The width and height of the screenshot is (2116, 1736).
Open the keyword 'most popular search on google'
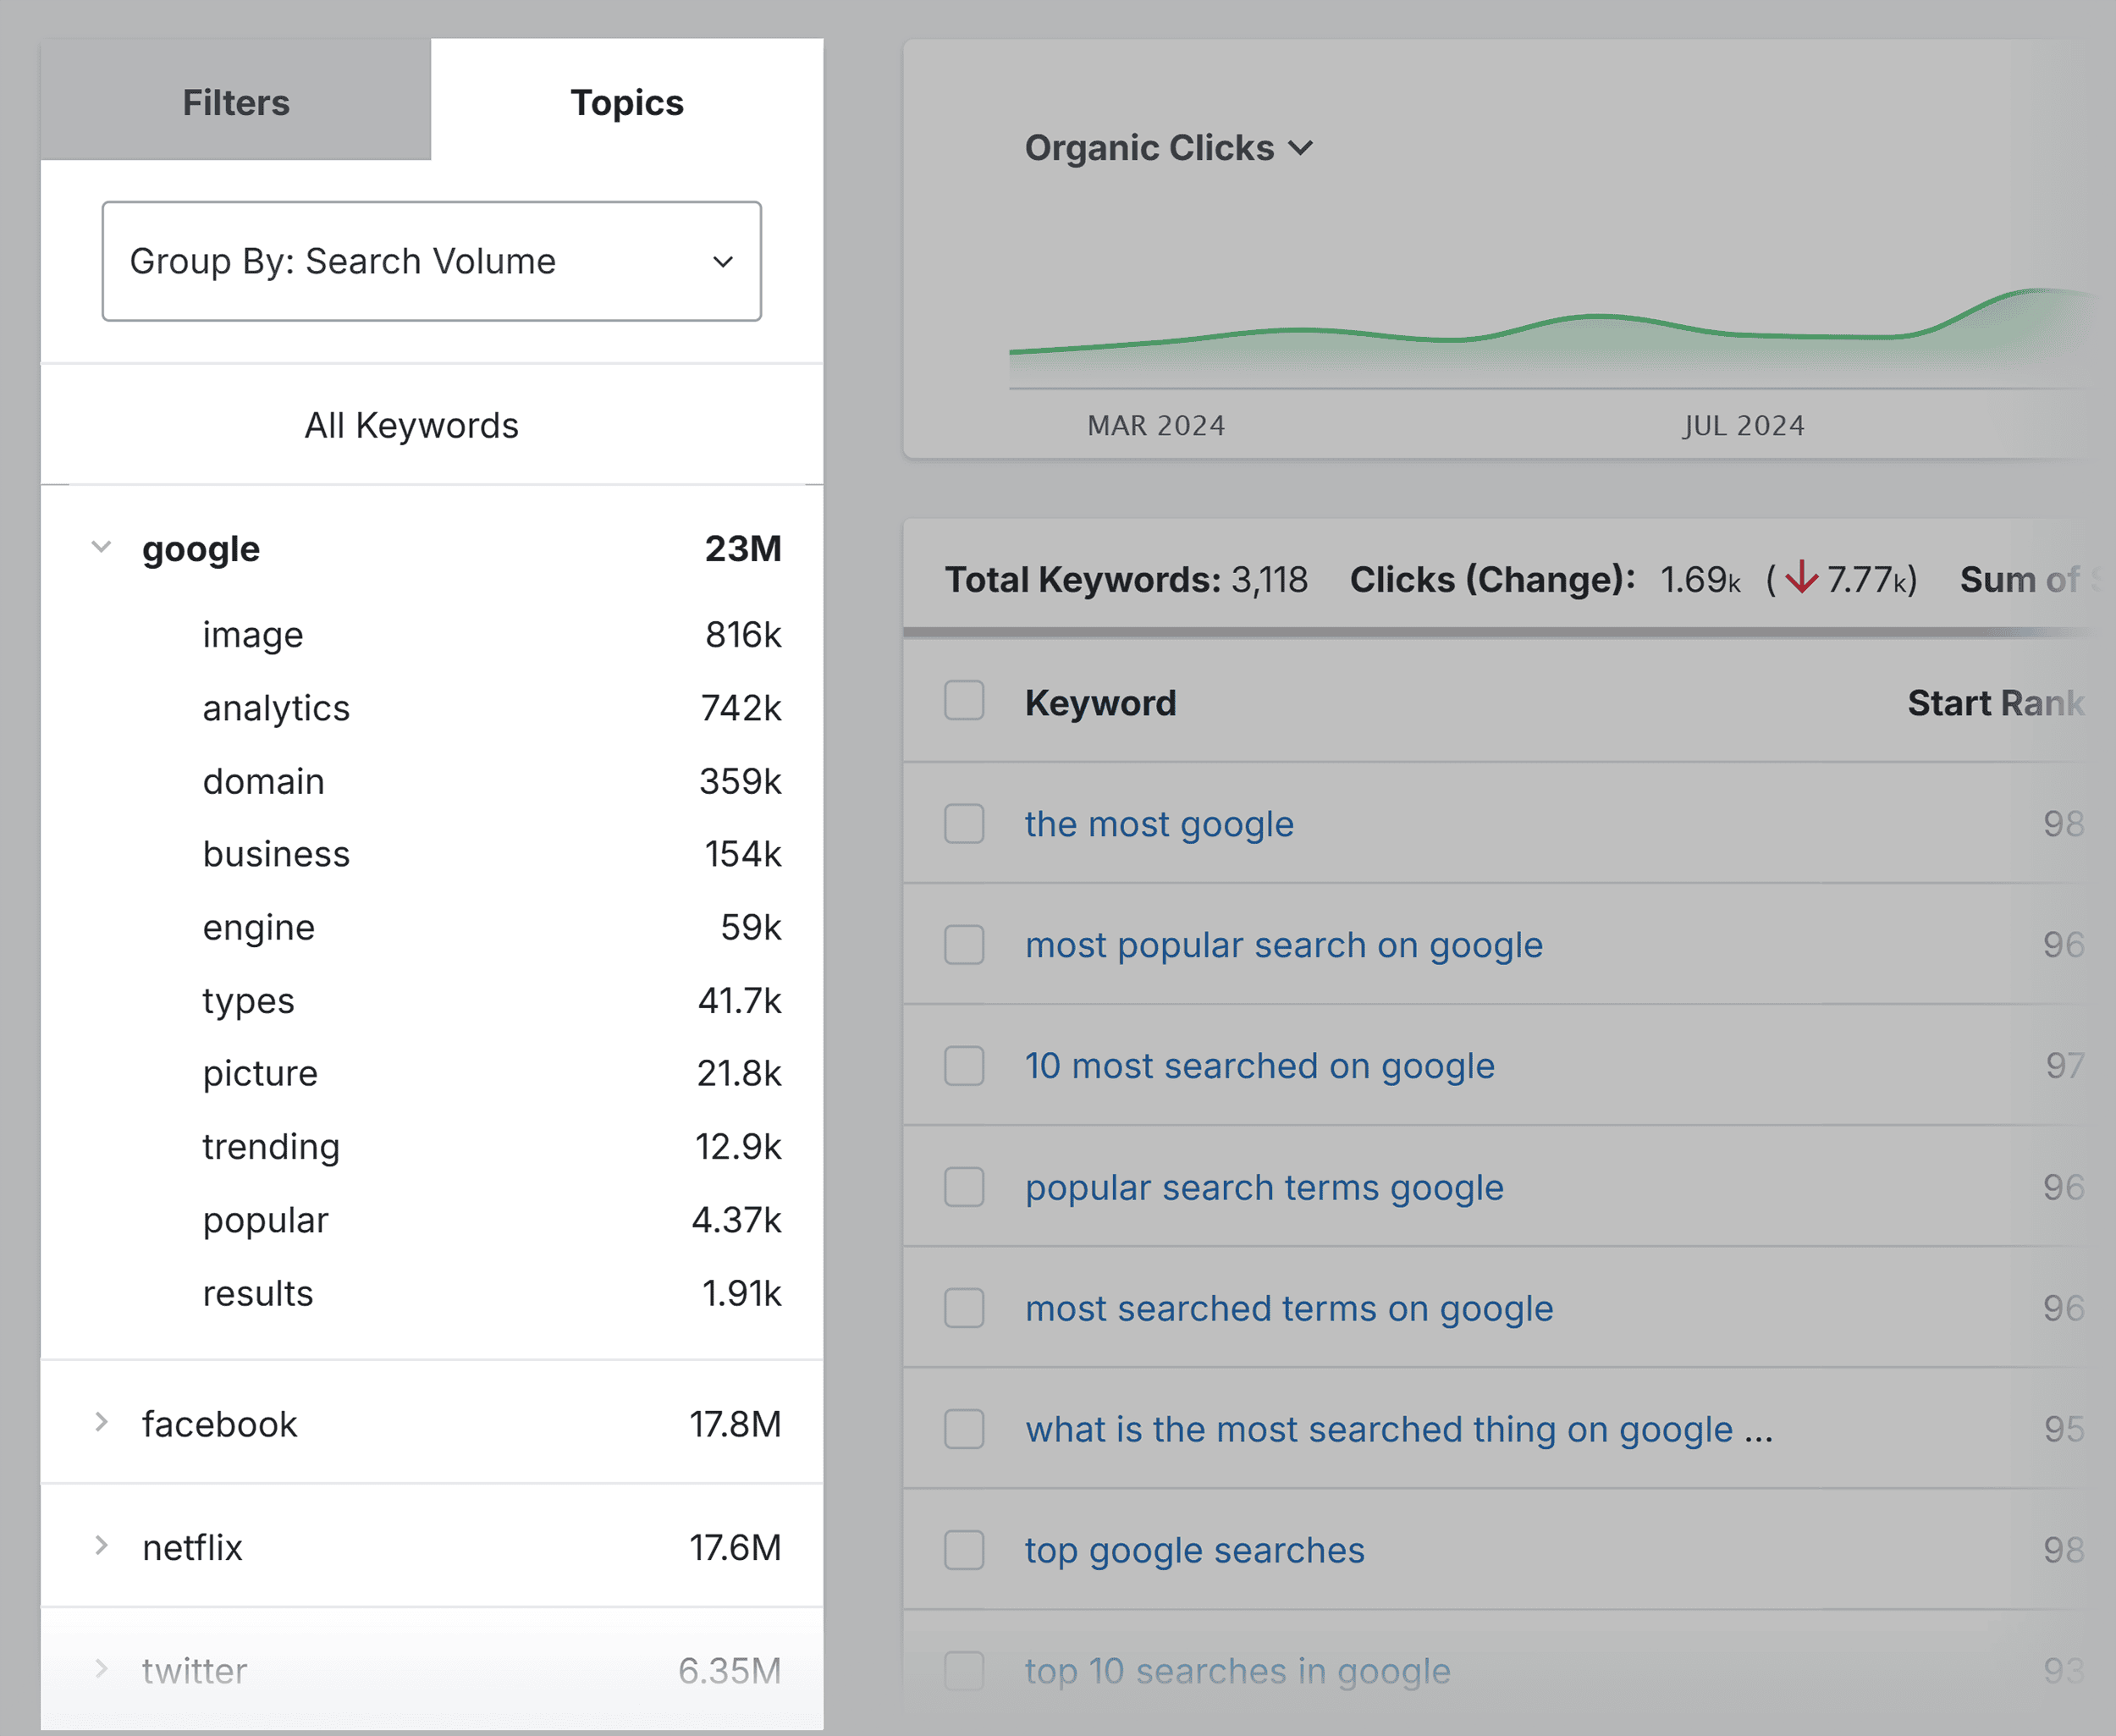[x=1284, y=945]
